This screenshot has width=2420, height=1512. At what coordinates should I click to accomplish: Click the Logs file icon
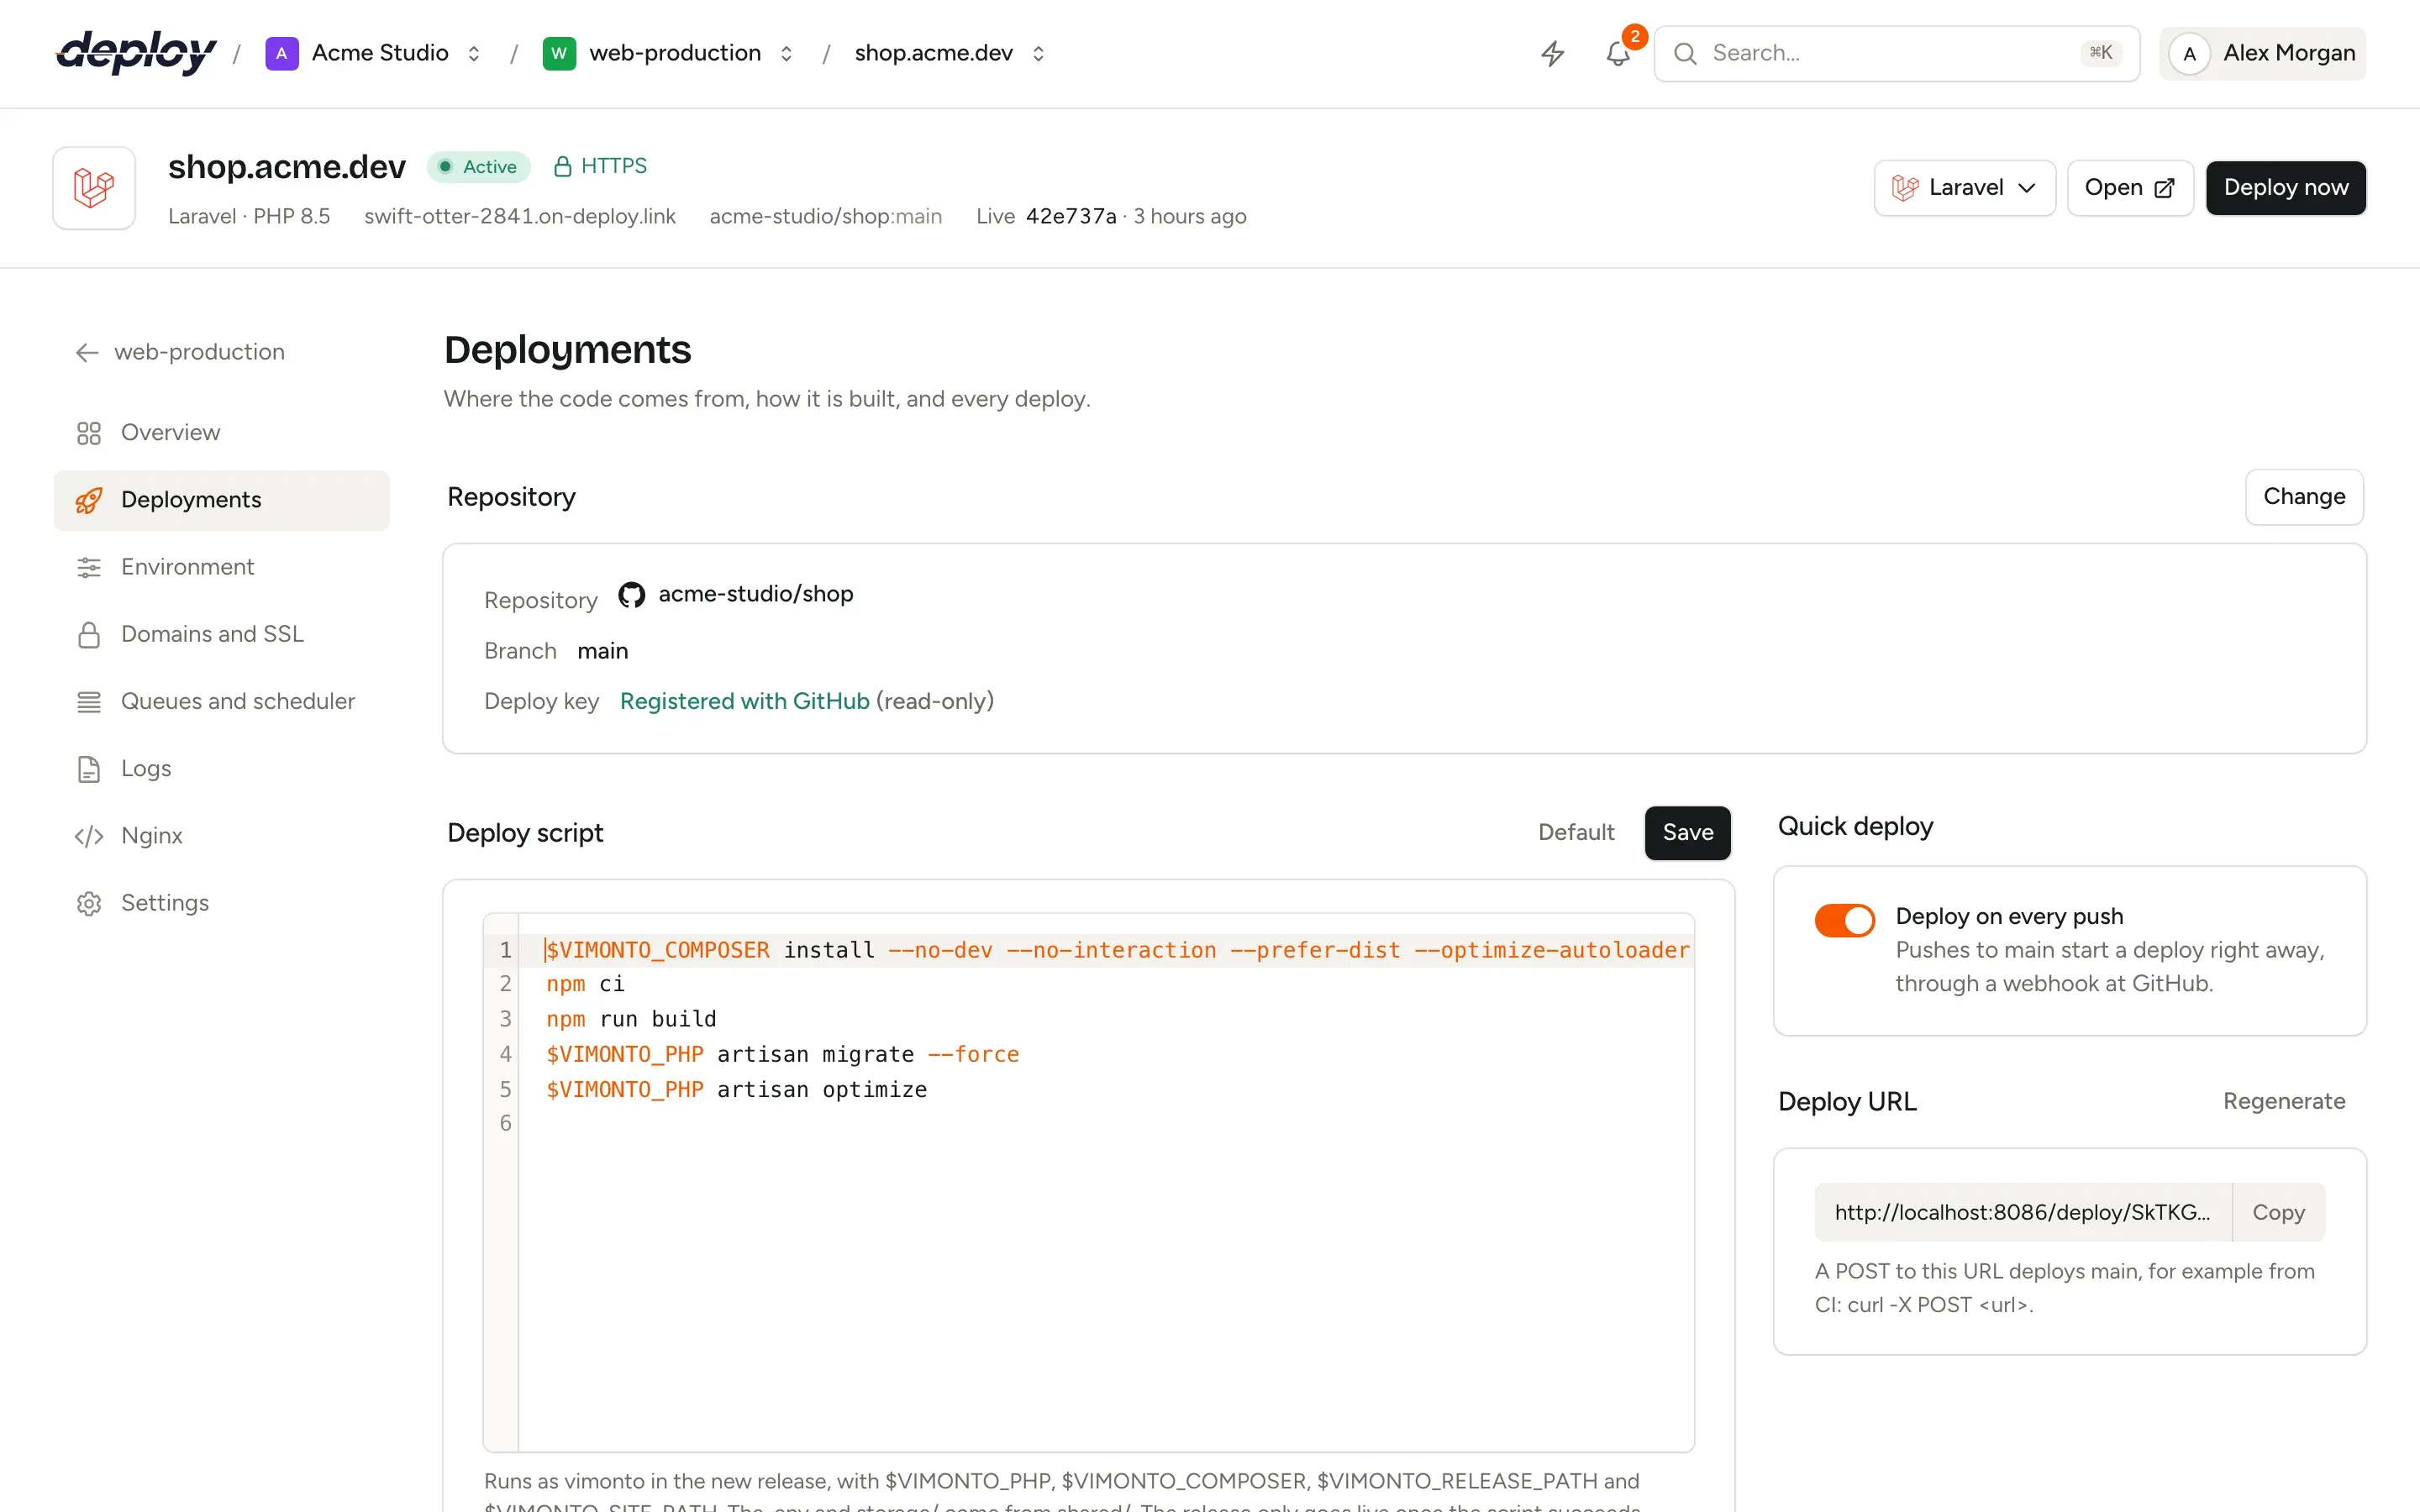89,769
